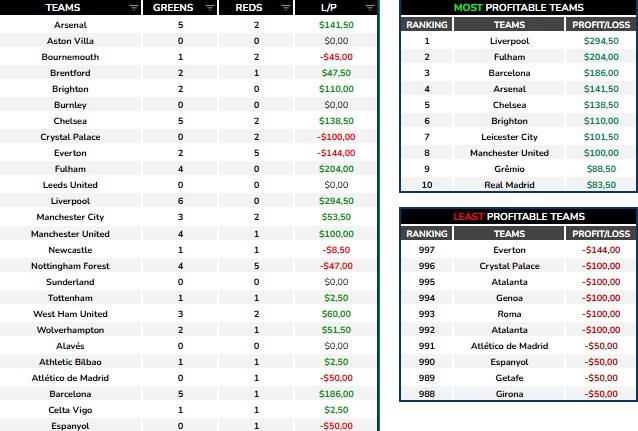The width and height of the screenshot is (638, 431).
Task: Click rank 997 in least profitable table
Action: [x=426, y=250]
